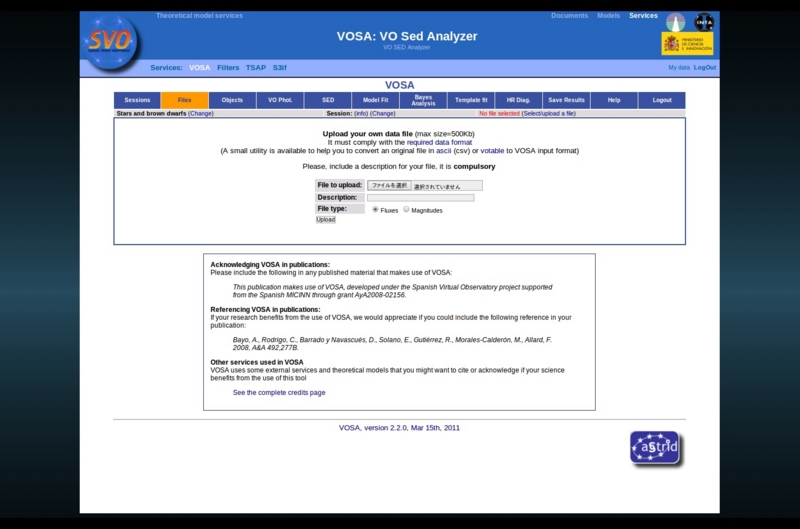Click the file chooser button
Image resolution: width=800 pixels, height=529 pixels.
[389, 186]
